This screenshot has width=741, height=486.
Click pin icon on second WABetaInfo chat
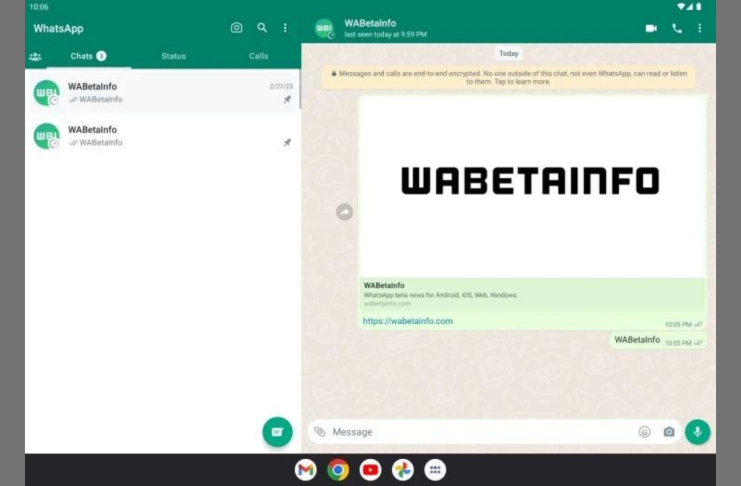click(287, 142)
